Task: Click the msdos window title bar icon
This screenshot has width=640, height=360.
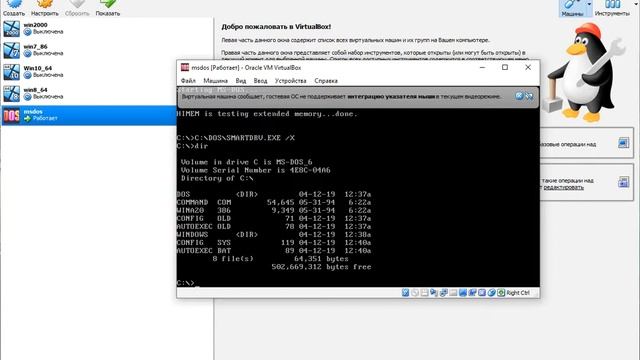Action: click(x=185, y=67)
